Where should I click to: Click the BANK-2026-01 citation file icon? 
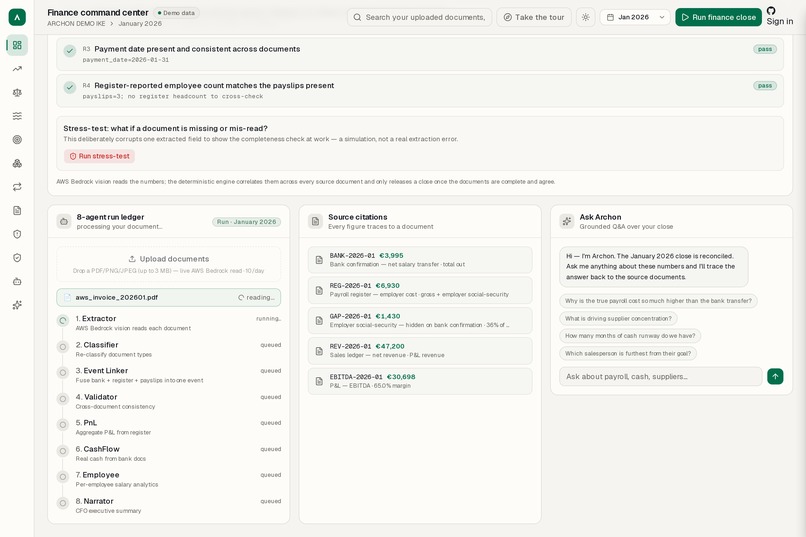point(319,260)
